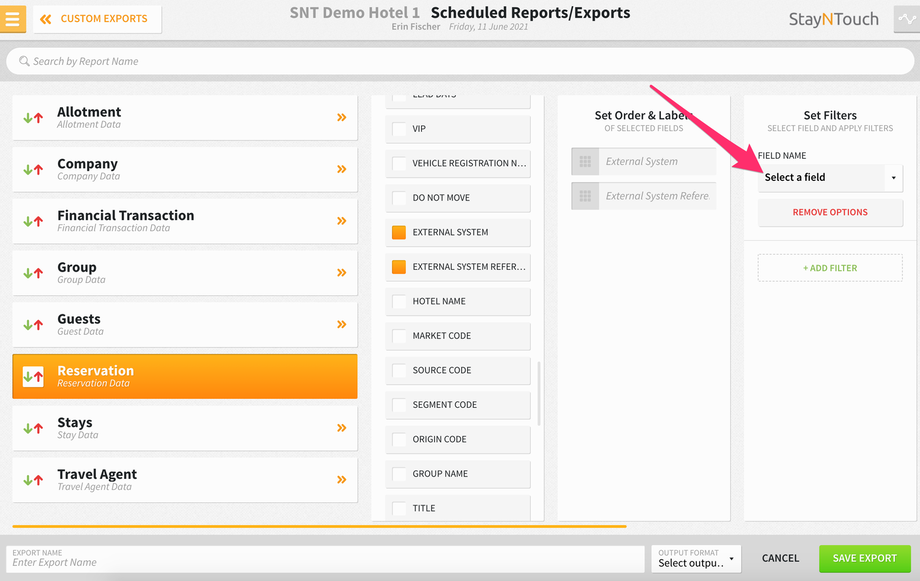This screenshot has height=581, width=920.
Task: Expand Financial Transaction double chevron
Action: [341, 221]
